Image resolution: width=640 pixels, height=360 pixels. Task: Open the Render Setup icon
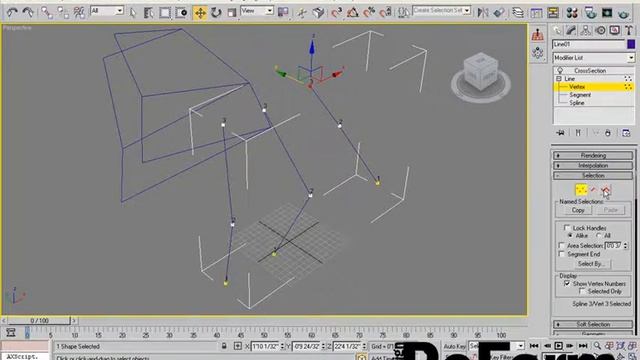(590, 13)
